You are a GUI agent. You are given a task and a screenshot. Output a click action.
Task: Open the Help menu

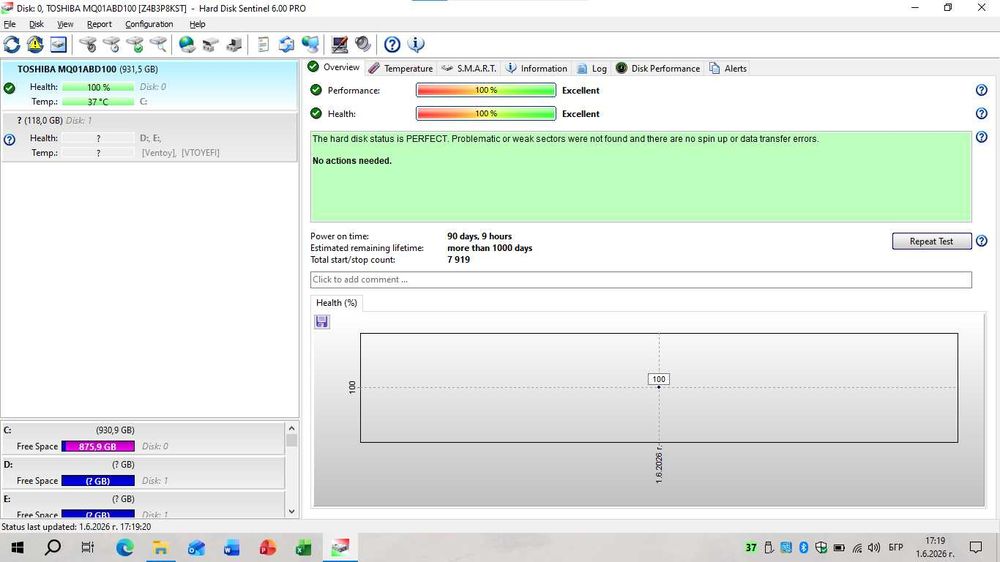(x=197, y=24)
